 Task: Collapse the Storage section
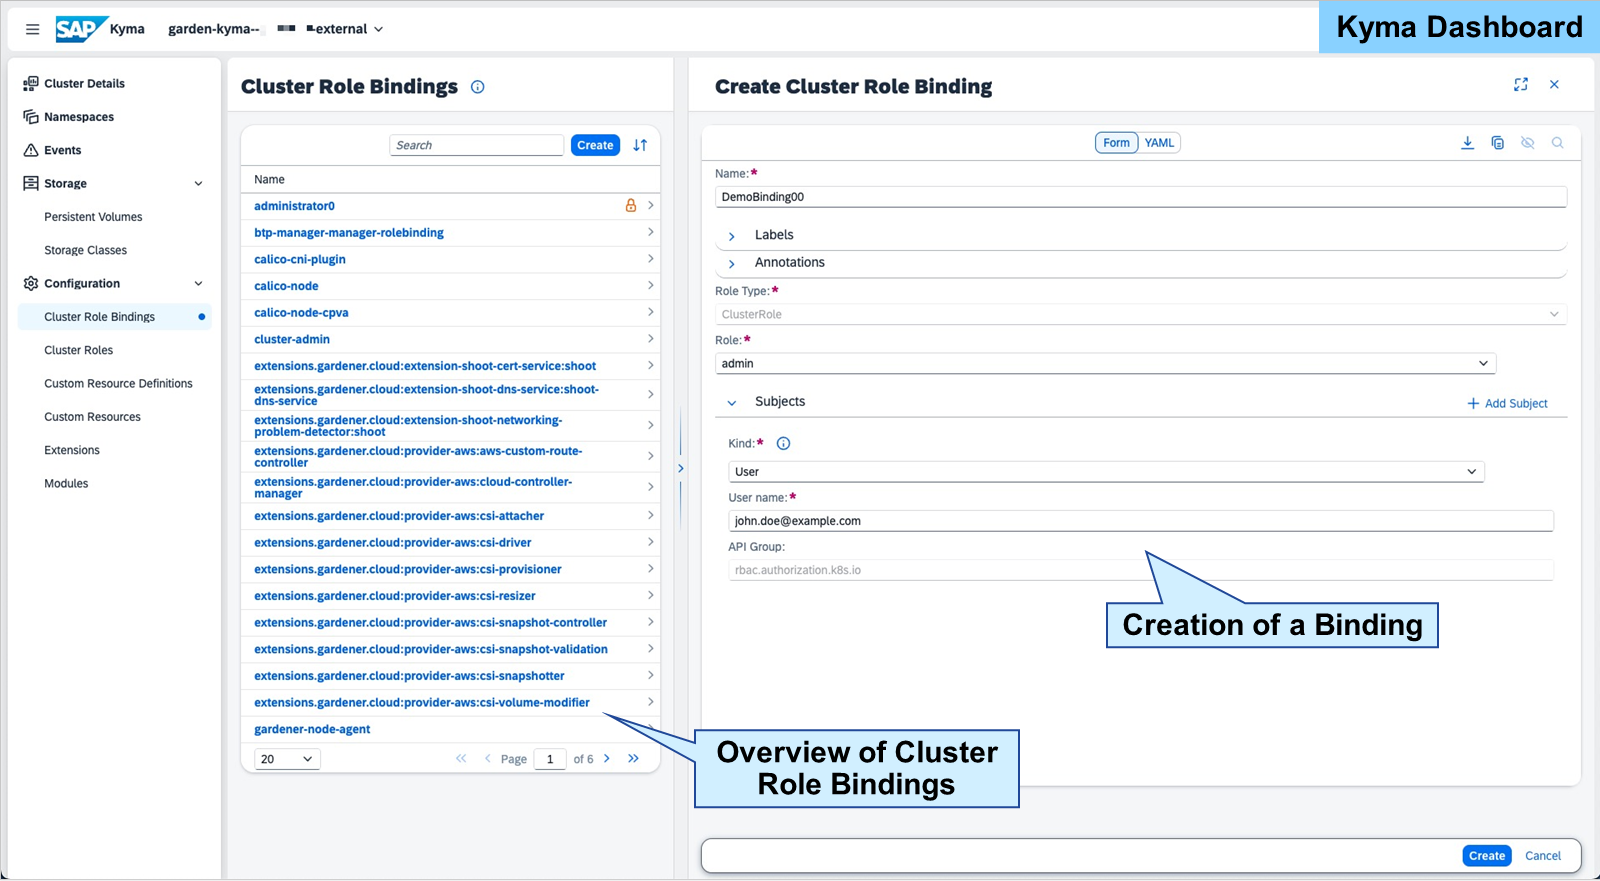coord(198,184)
